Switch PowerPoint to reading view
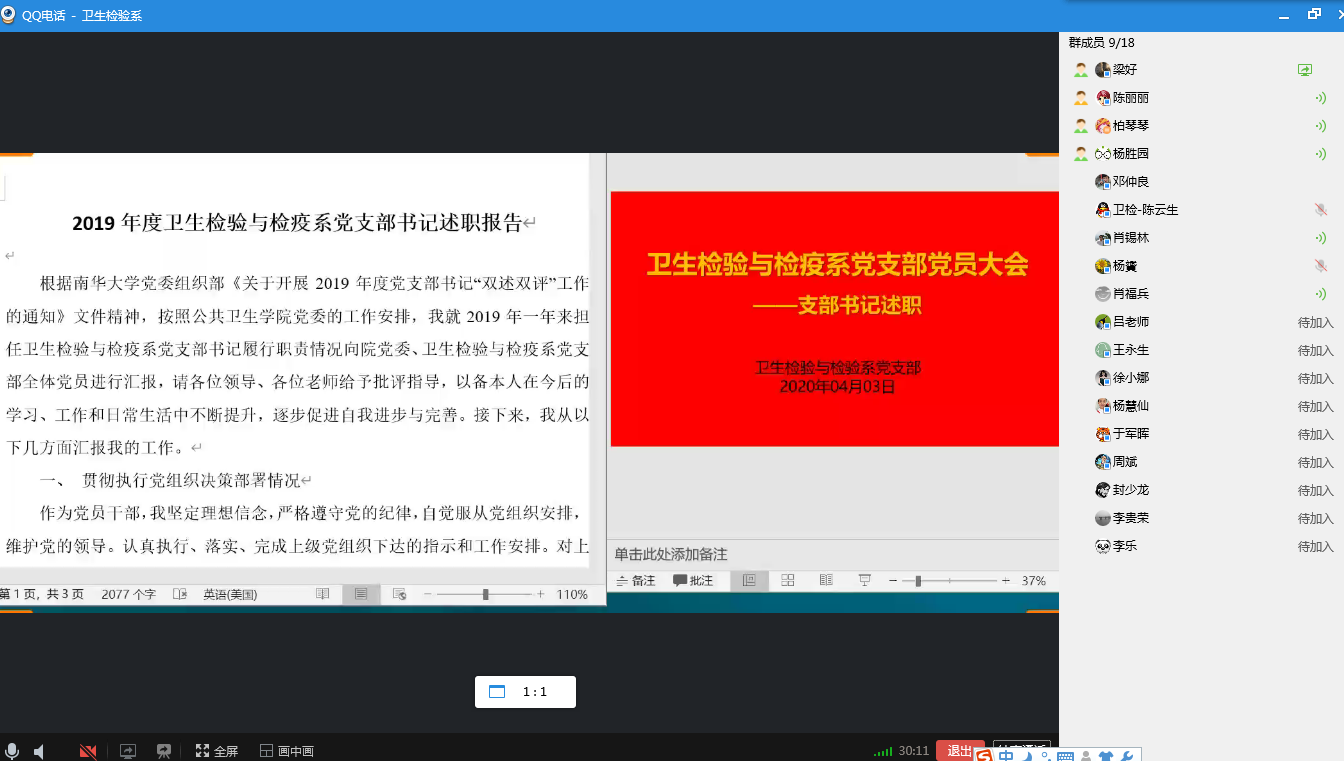The image size is (1344, 761). [826, 581]
